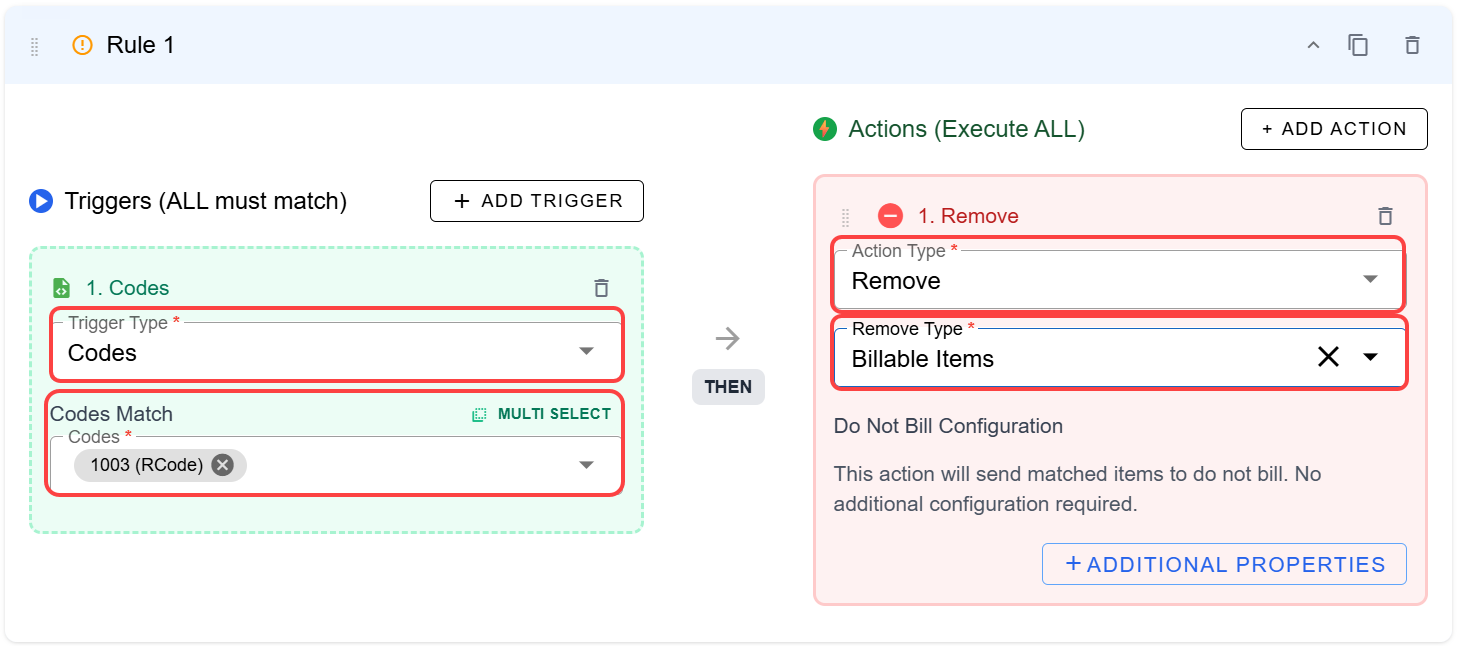Click the green Codes trigger file icon
Image resolution: width=1457 pixels, height=646 pixels.
tap(62, 288)
